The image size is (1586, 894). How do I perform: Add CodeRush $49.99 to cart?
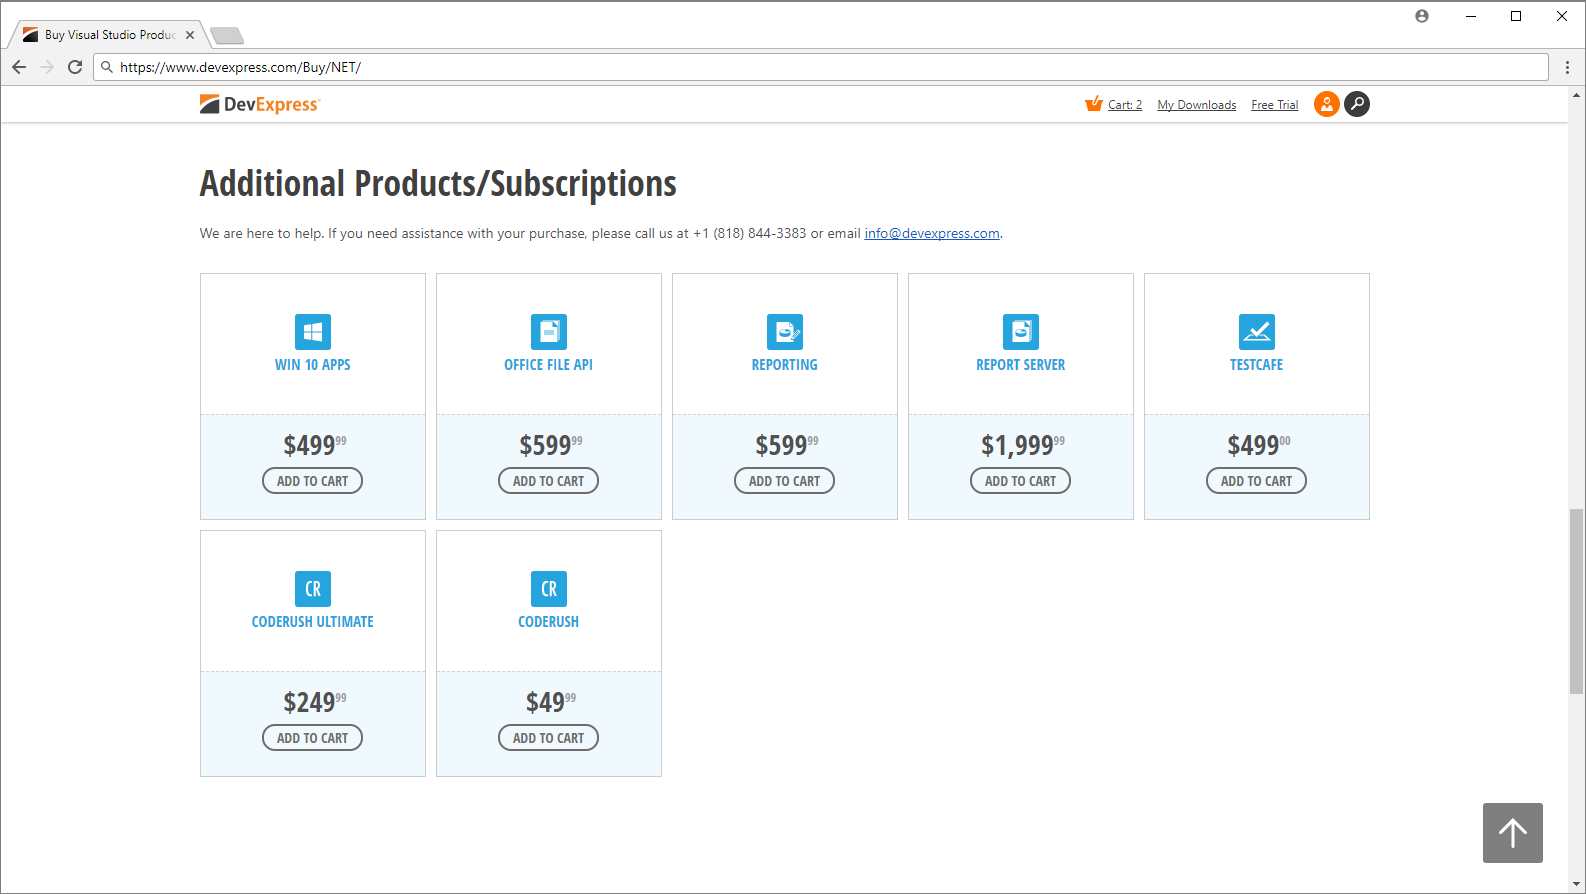(549, 738)
